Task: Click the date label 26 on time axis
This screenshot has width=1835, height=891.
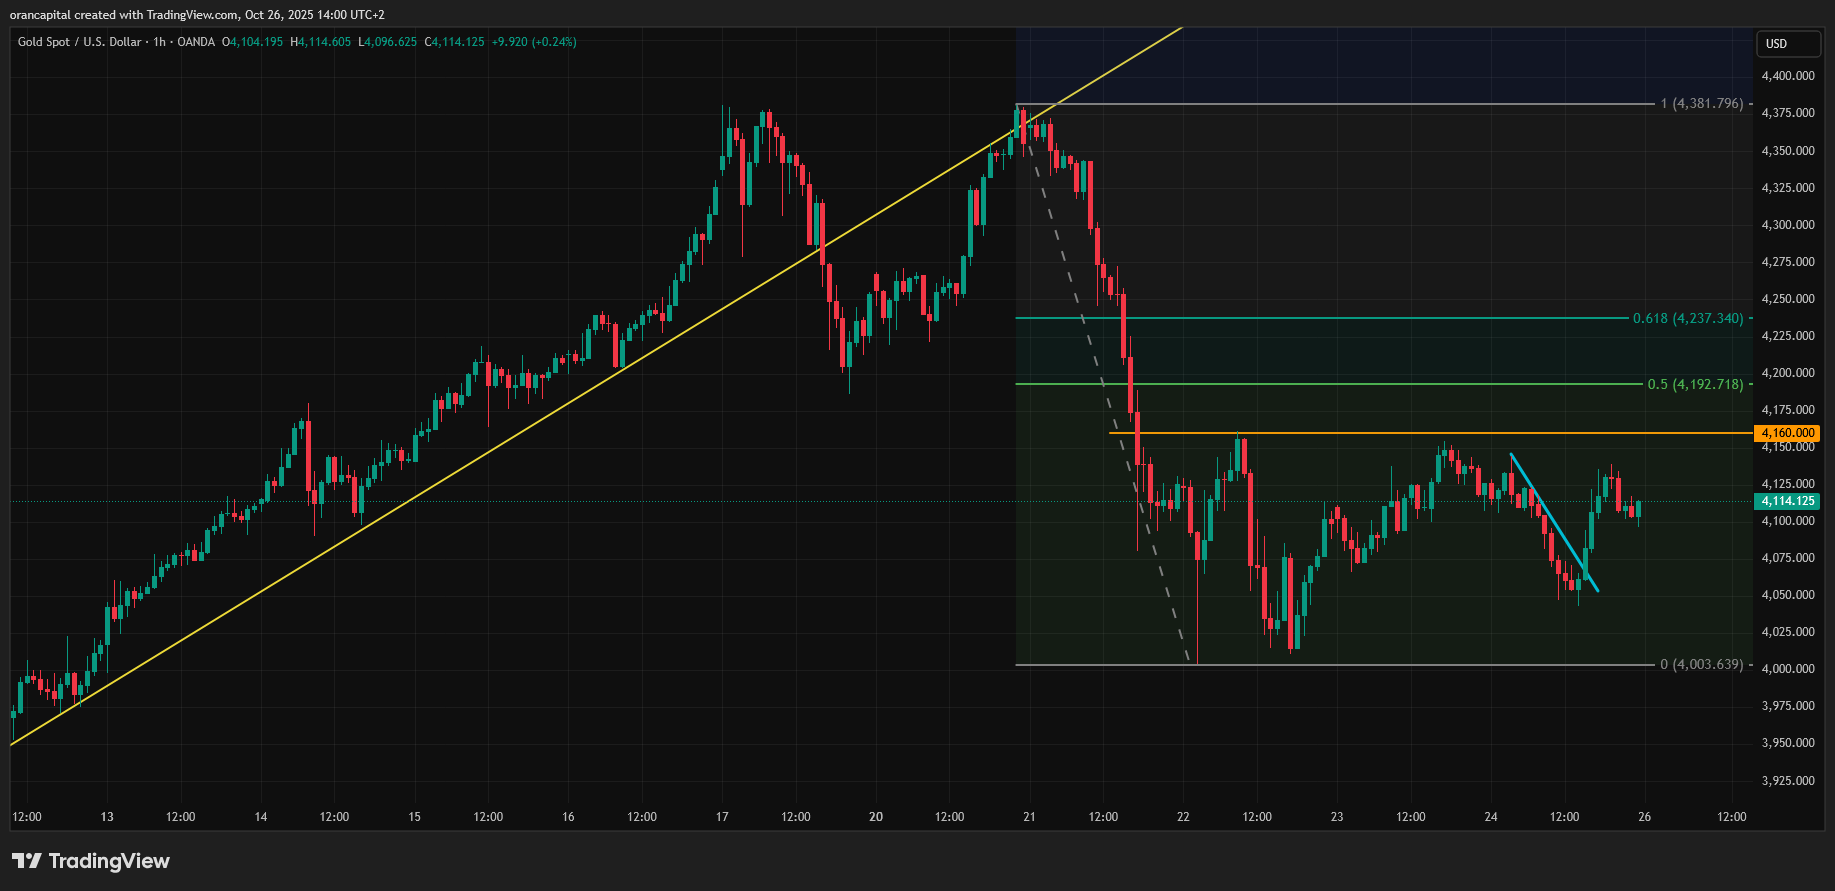Action: [1645, 817]
